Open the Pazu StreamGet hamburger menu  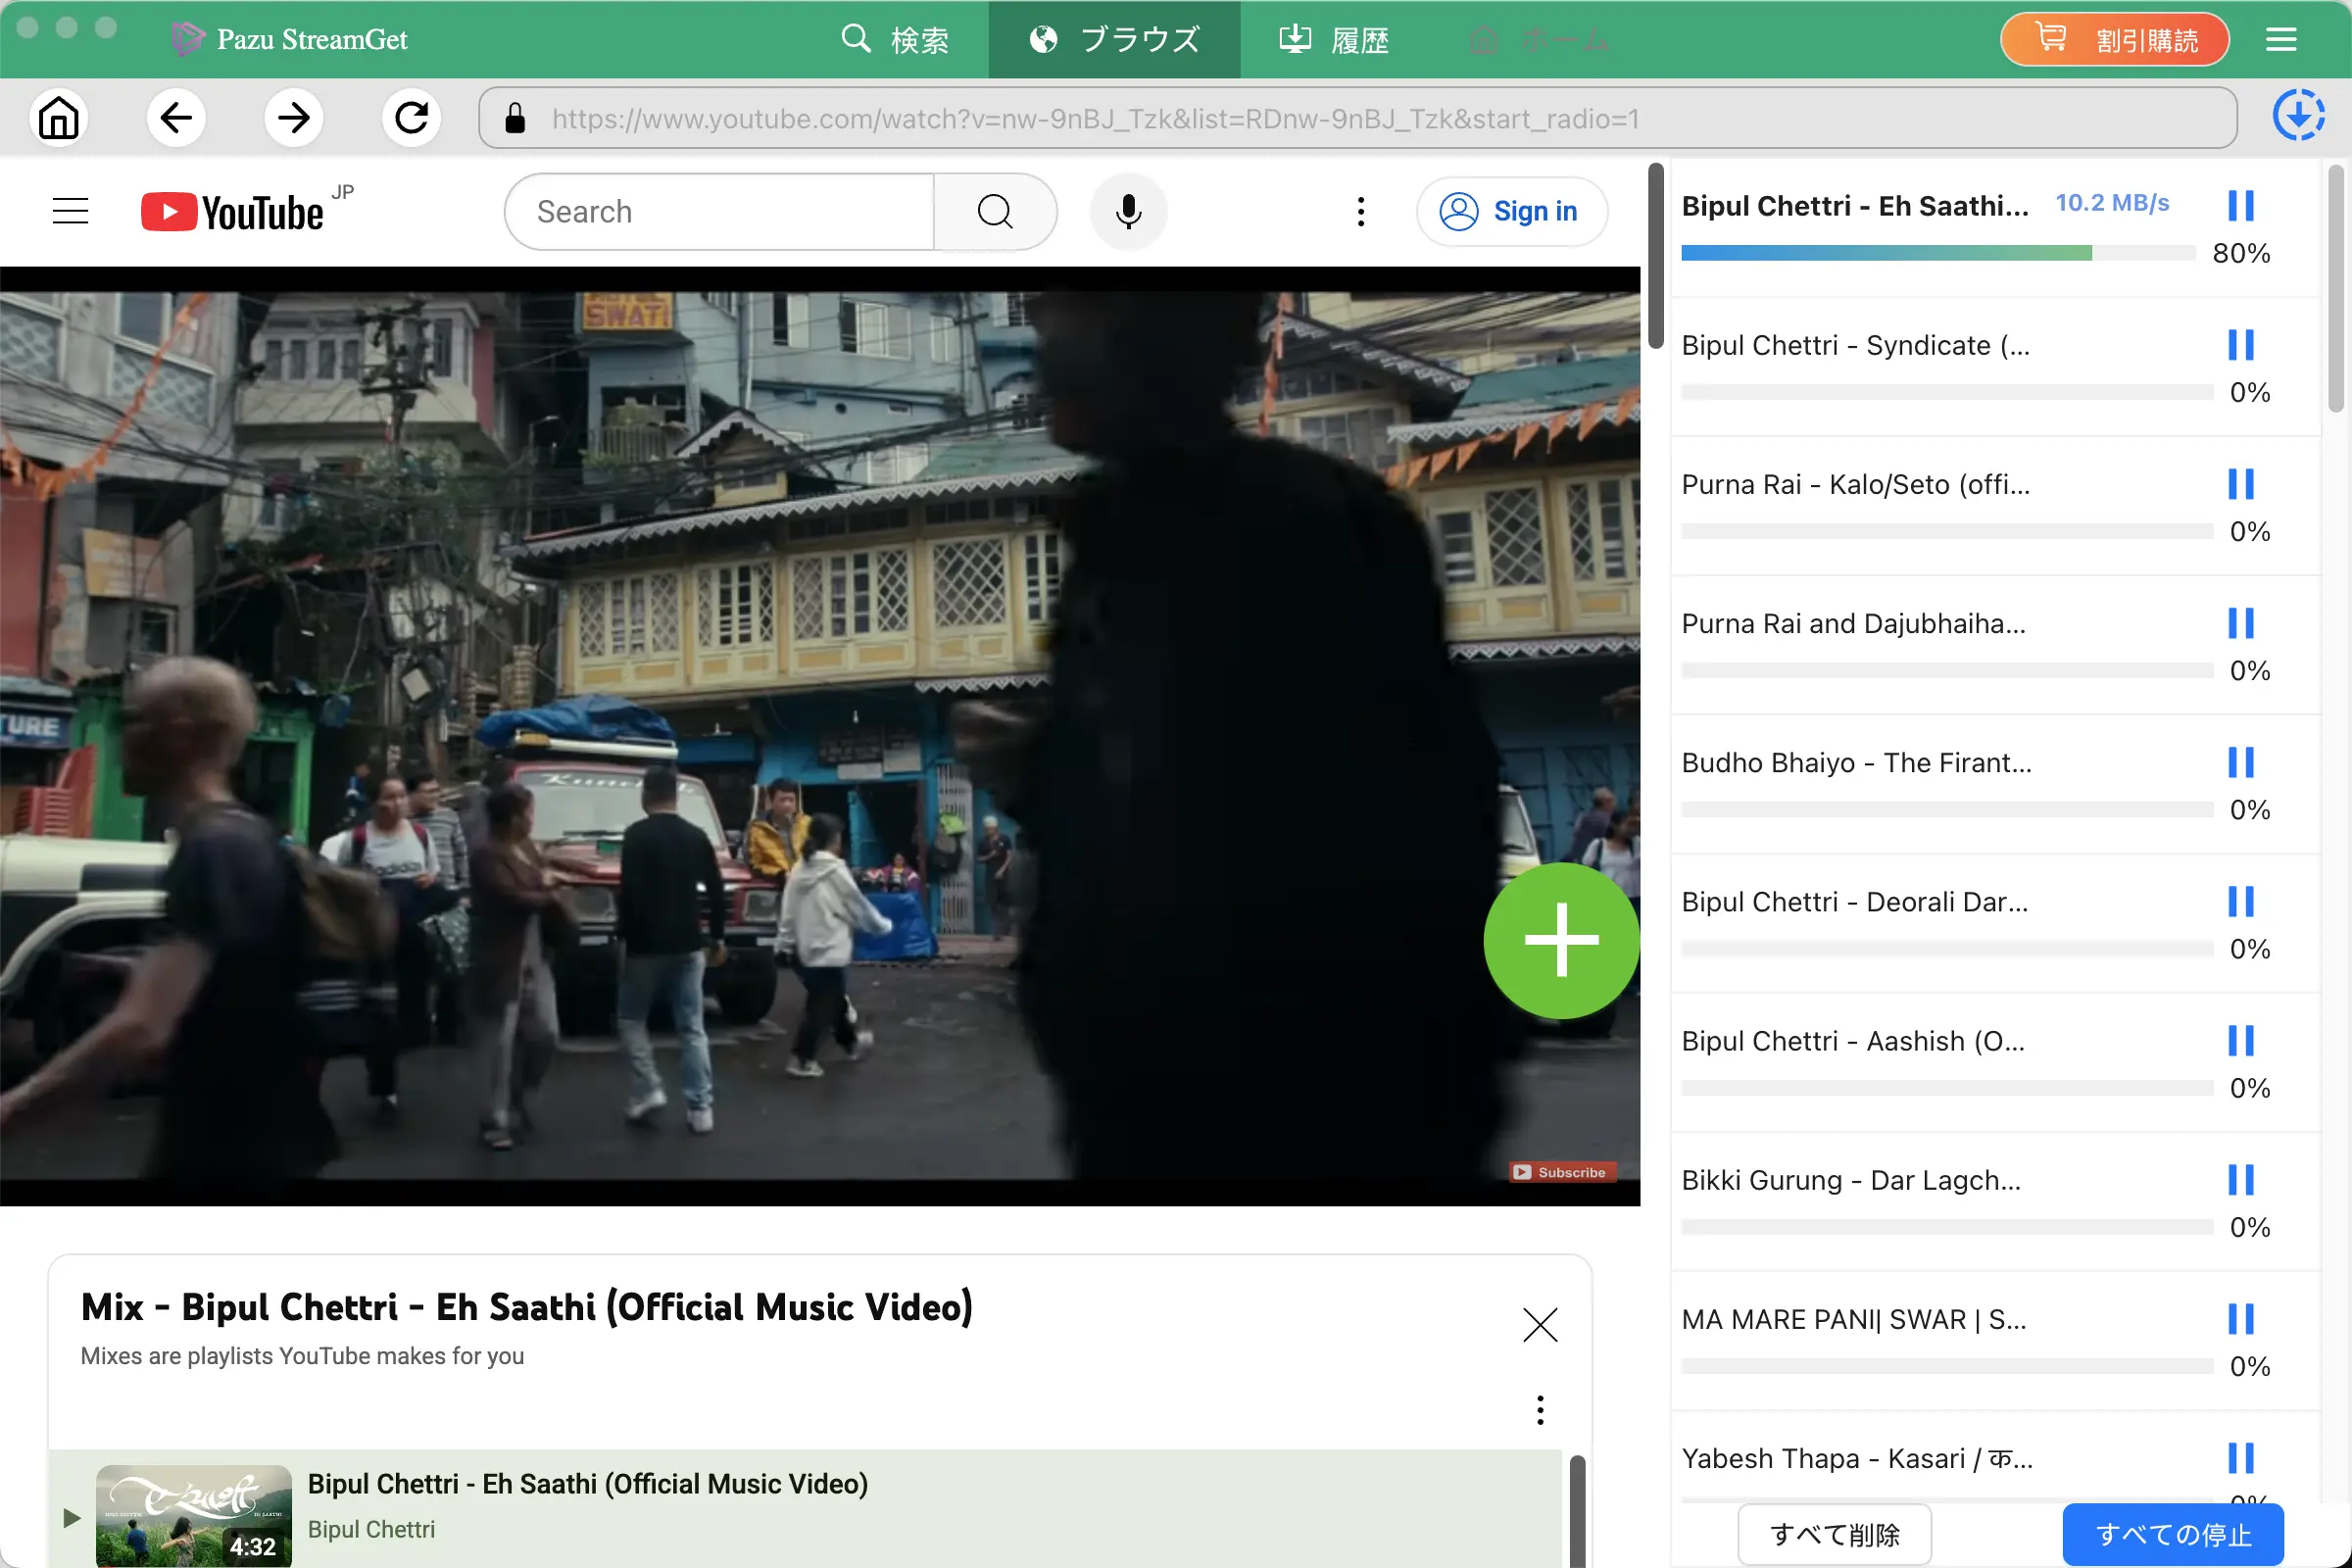pos(2281,39)
